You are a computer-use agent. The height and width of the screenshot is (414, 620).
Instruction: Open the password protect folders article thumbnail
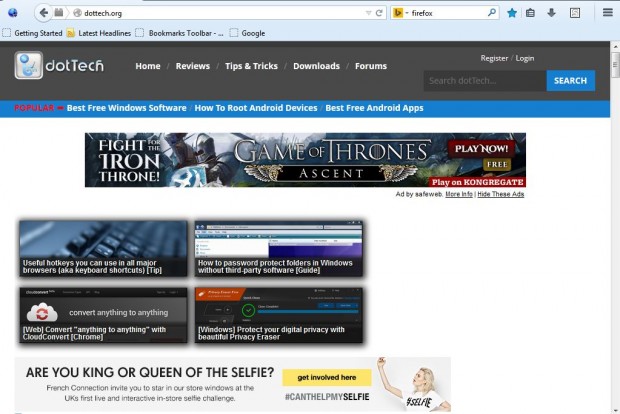tap(279, 248)
